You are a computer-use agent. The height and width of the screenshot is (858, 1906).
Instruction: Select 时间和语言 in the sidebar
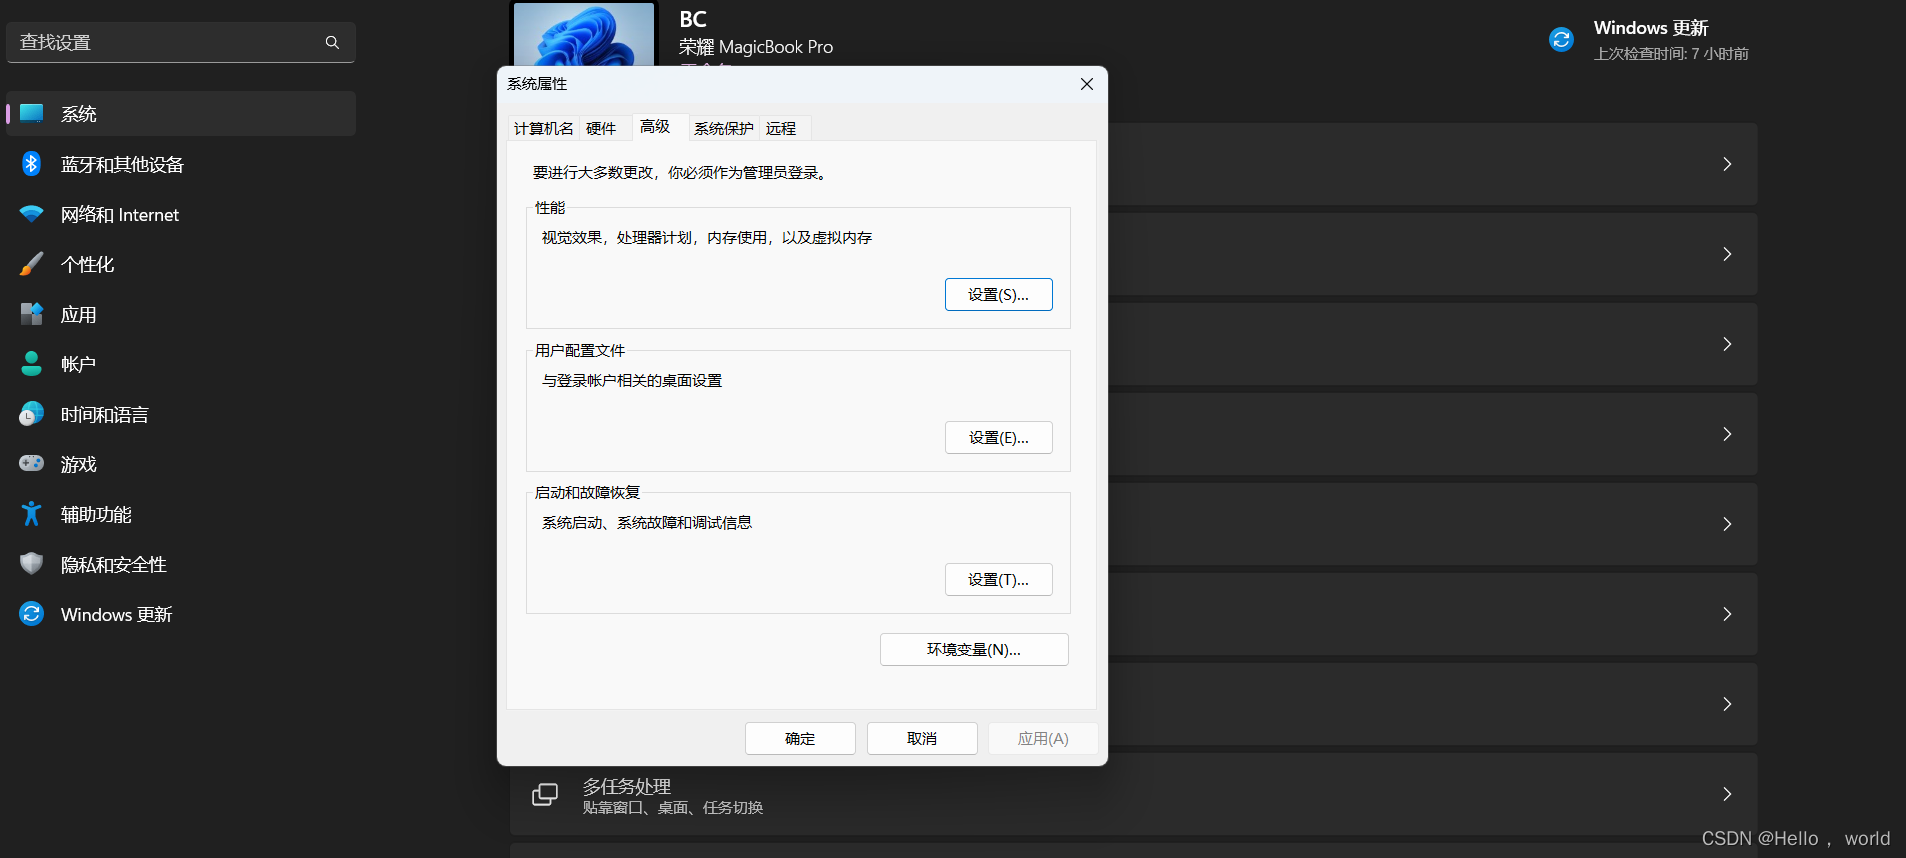click(181, 414)
